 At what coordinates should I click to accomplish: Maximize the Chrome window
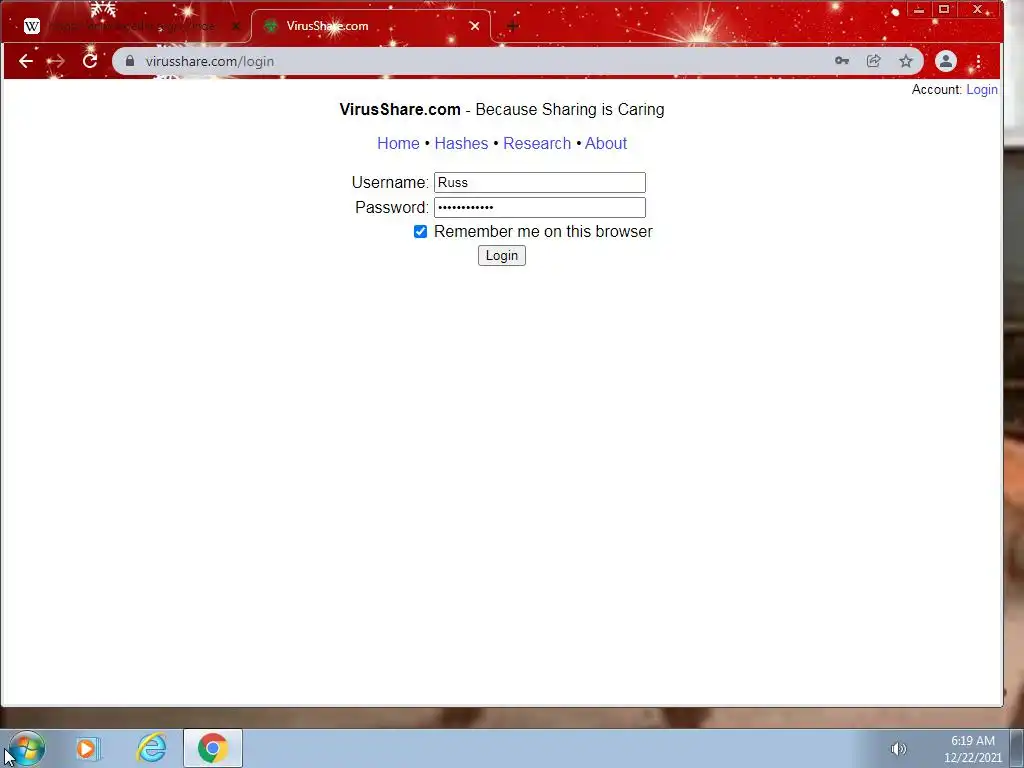click(944, 10)
